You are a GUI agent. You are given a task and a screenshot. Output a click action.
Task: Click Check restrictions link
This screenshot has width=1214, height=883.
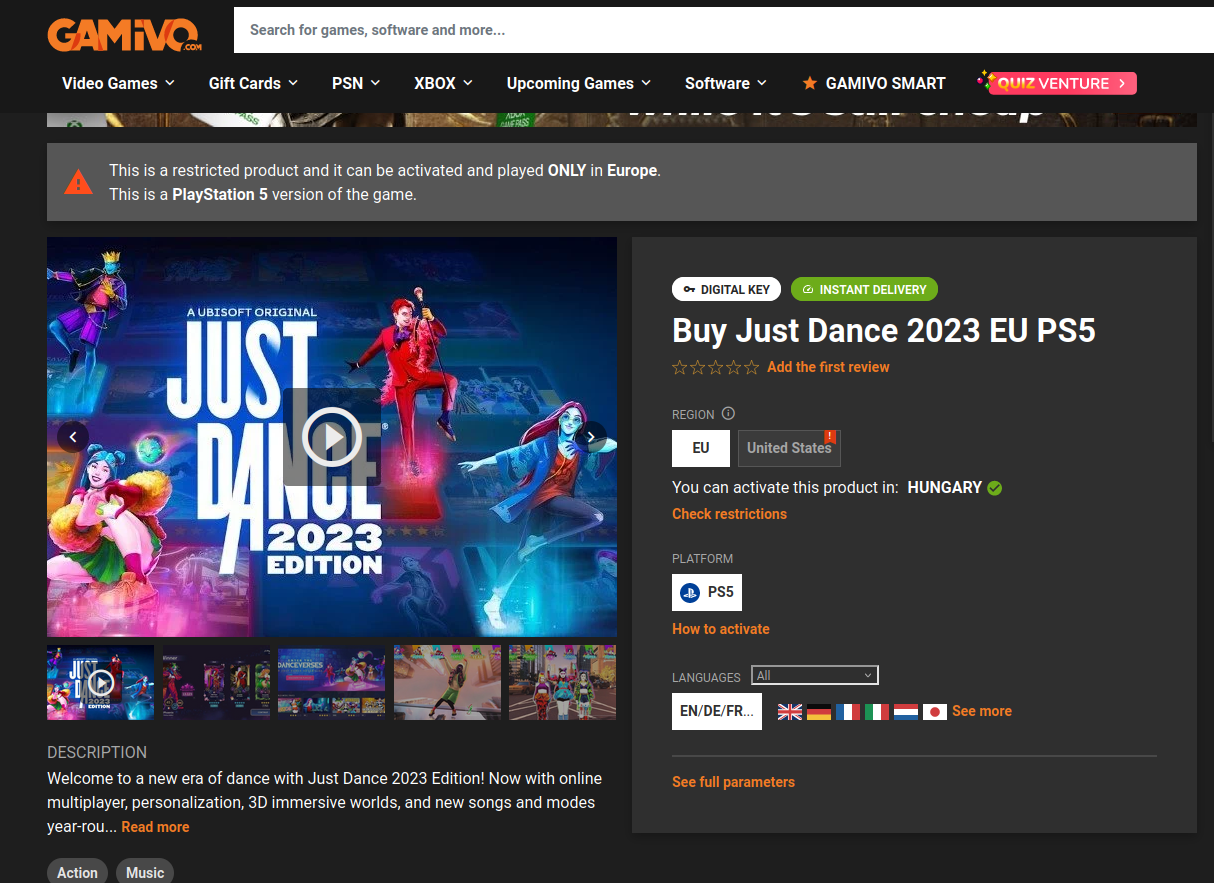[x=729, y=514]
